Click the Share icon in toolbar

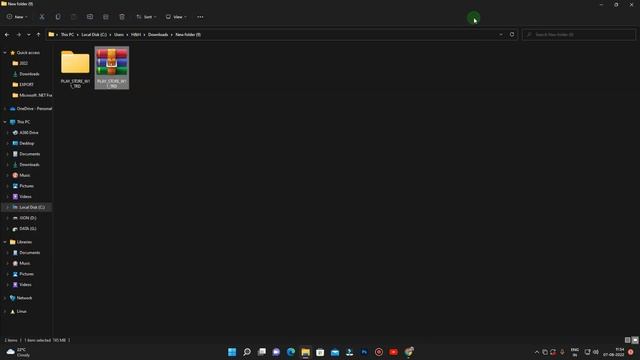(x=106, y=17)
